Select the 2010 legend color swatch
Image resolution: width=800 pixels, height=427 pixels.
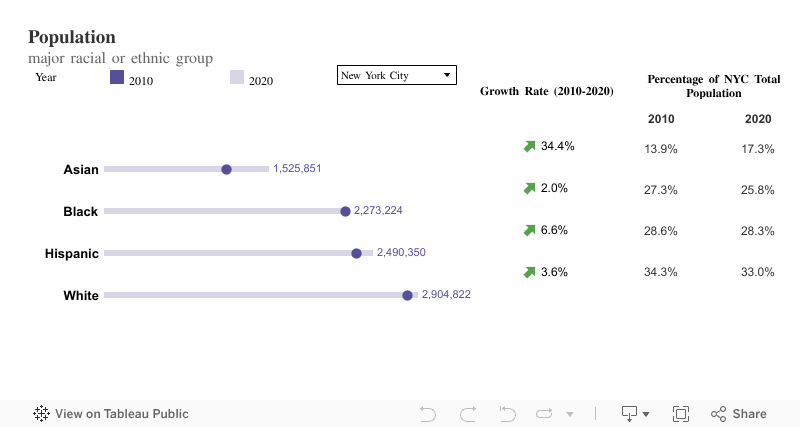click(x=117, y=77)
